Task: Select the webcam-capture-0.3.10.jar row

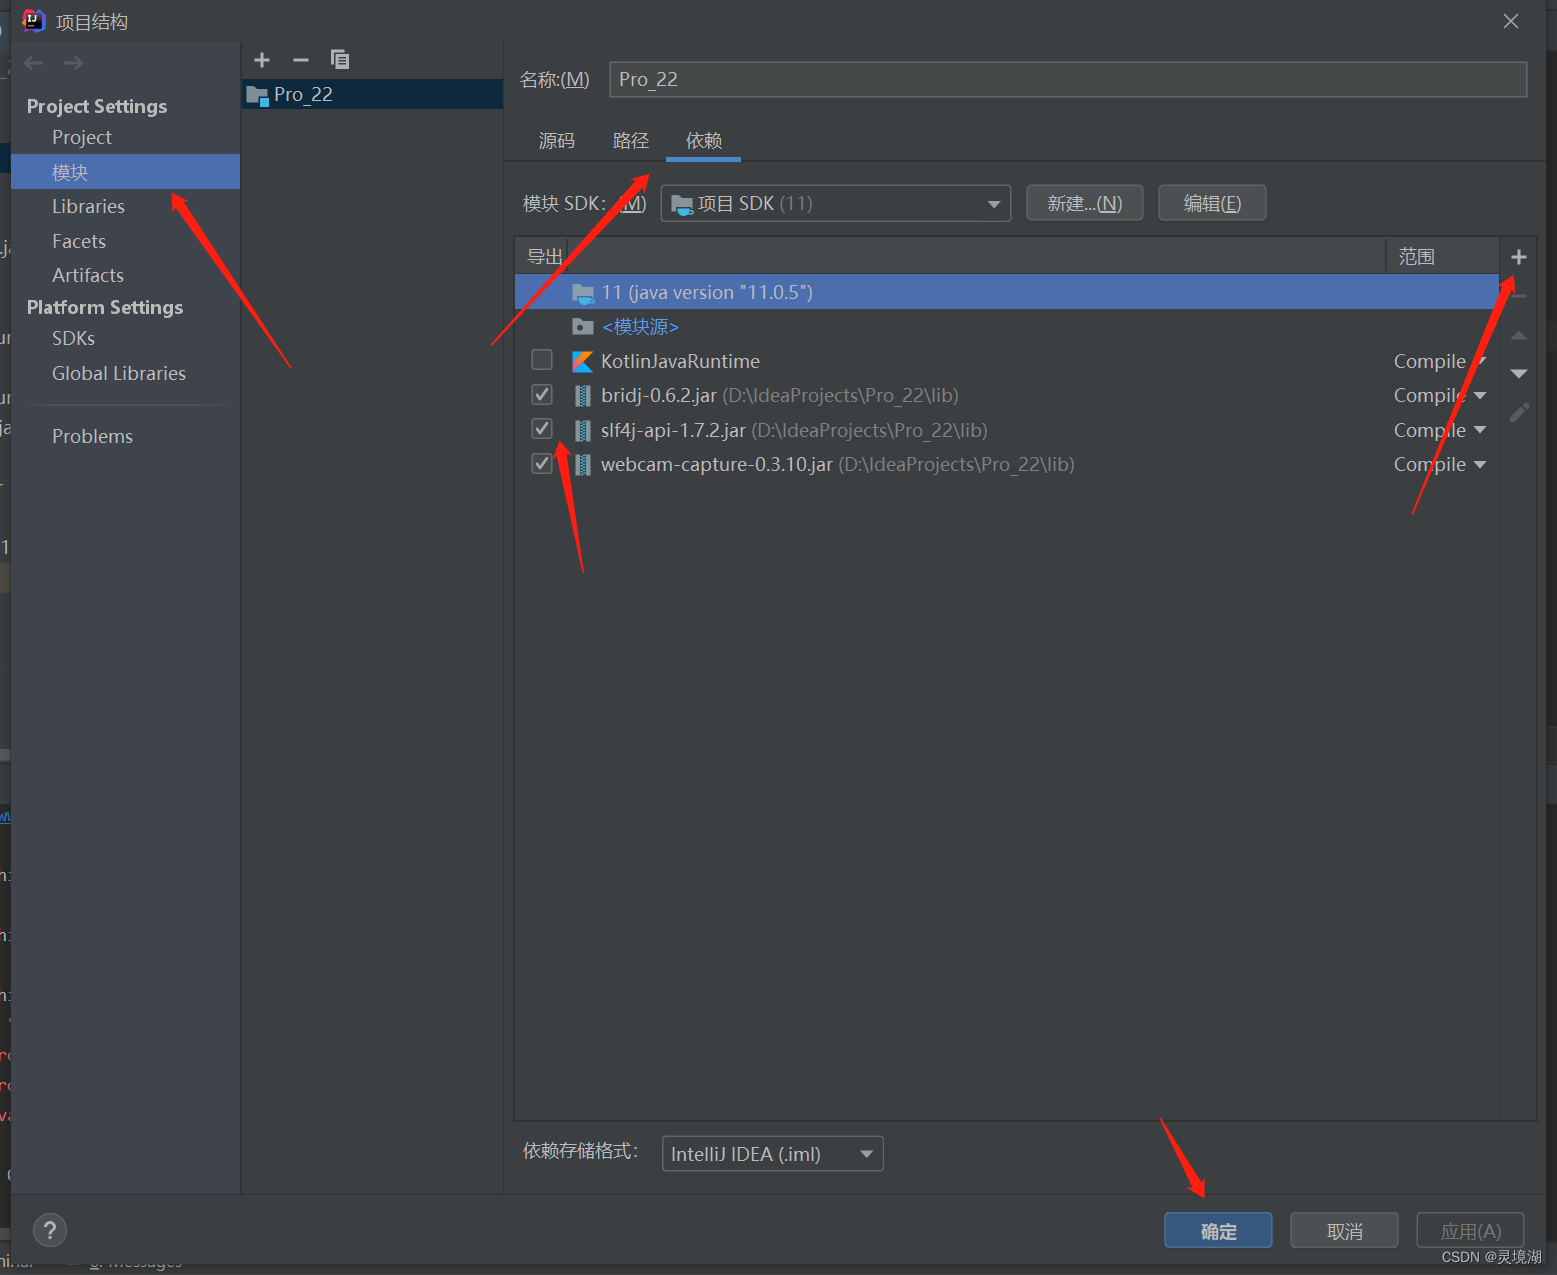Action: tap(1006, 464)
